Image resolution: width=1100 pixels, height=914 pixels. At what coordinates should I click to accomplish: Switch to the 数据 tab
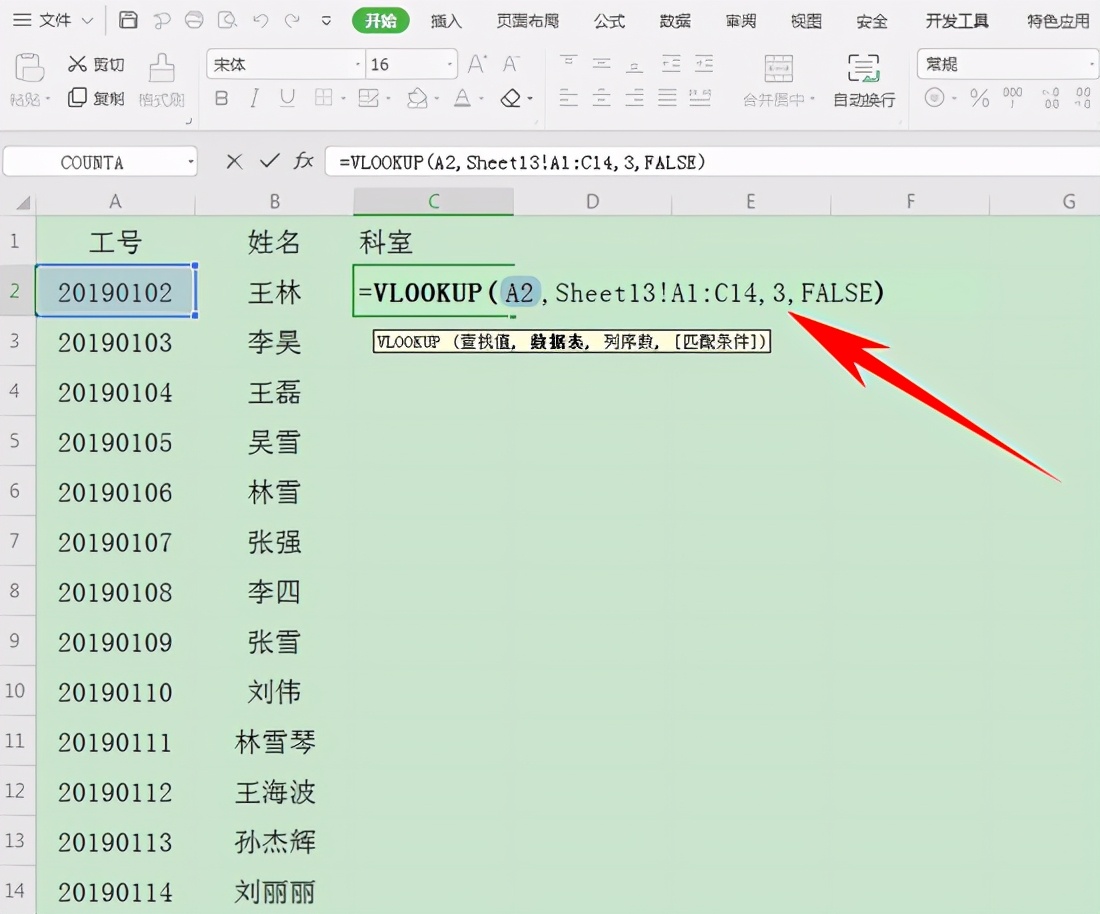tap(675, 21)
